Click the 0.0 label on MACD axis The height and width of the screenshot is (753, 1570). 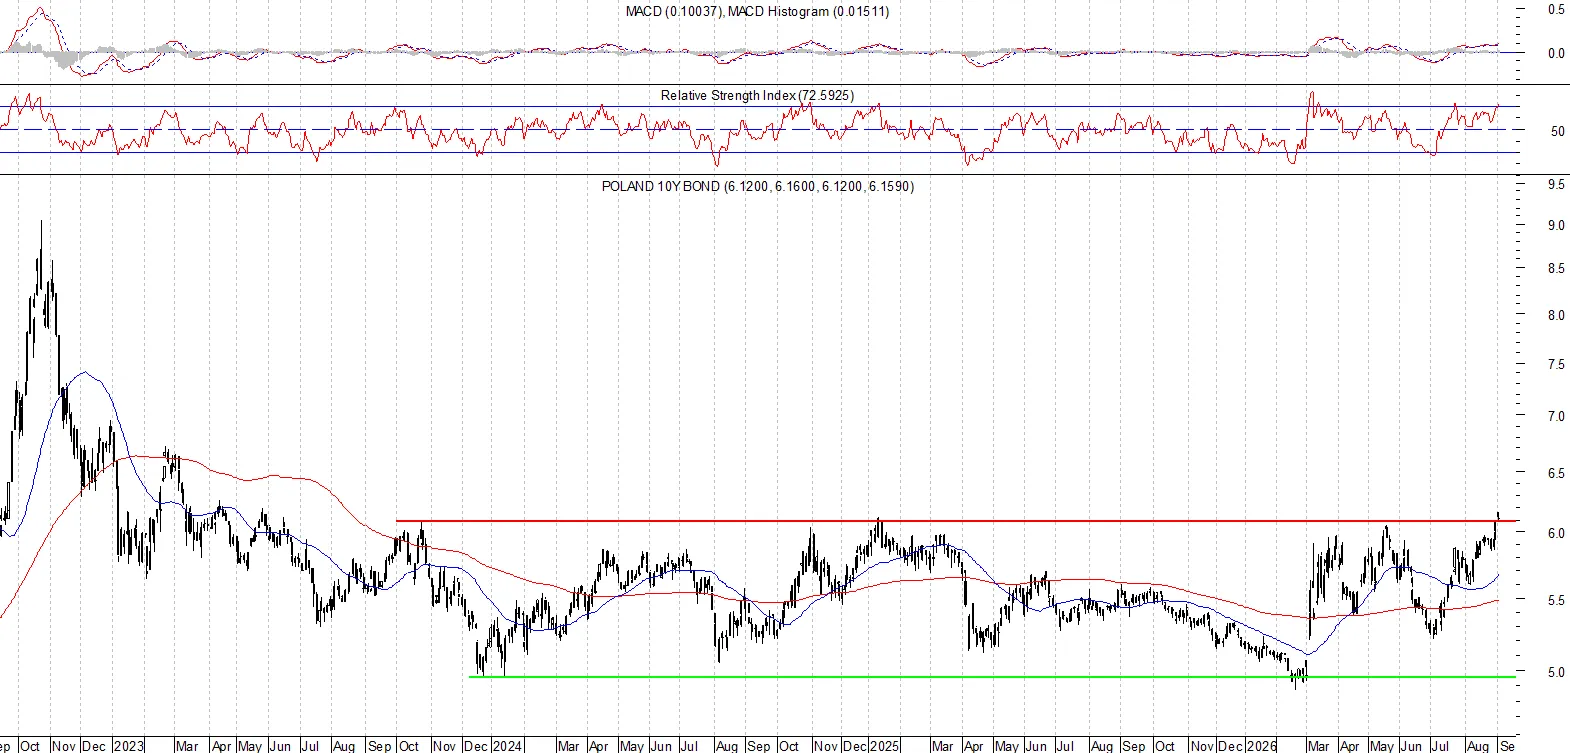(1556, 54)
